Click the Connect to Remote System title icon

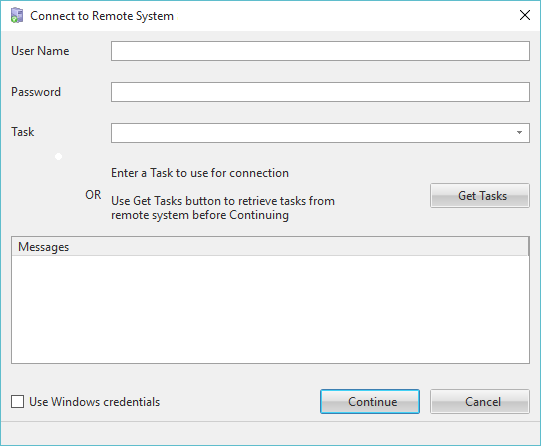coord(17,16)
